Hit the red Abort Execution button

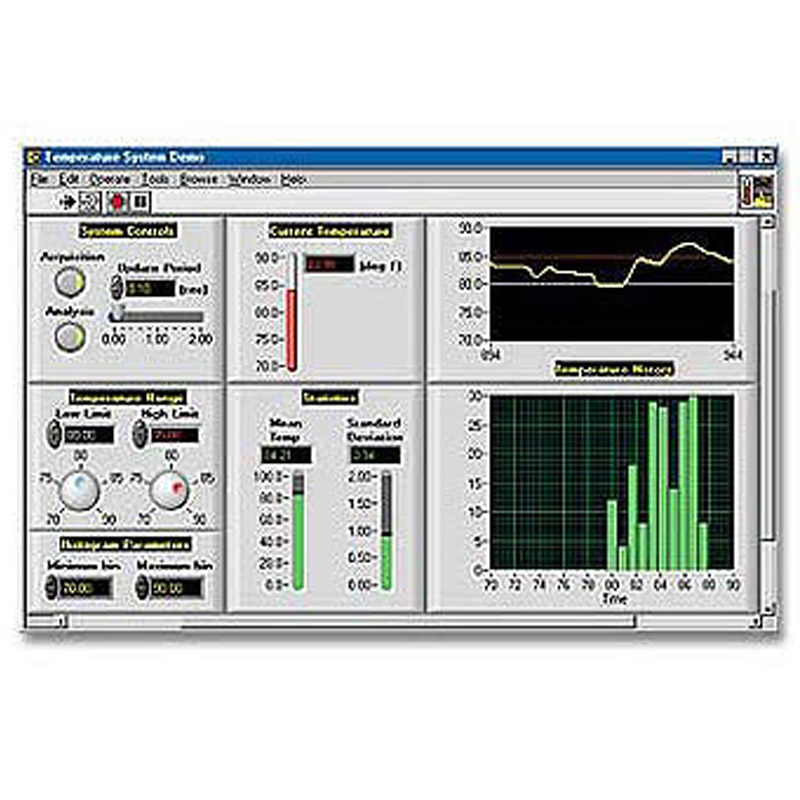(117, 201)
